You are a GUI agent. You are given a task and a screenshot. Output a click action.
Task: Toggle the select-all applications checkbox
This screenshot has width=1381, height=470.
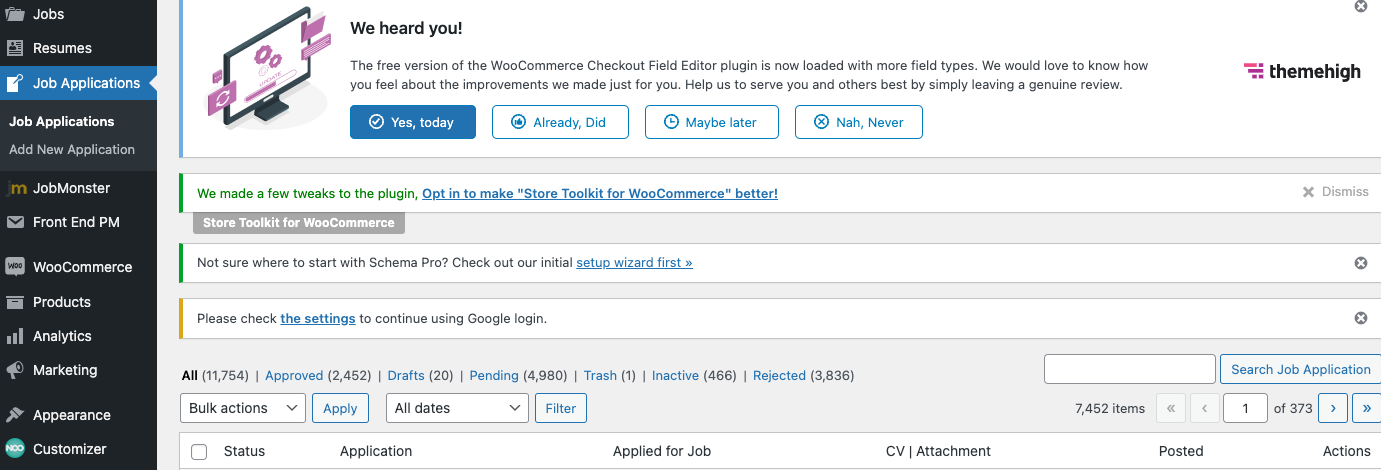199,452
